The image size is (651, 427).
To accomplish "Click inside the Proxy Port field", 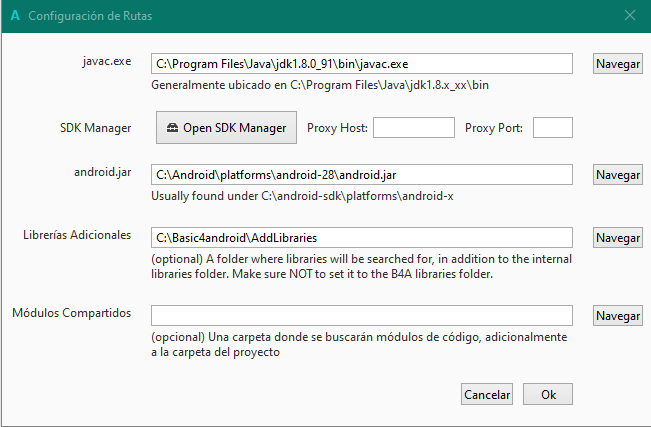I will (x=552, y=128).
